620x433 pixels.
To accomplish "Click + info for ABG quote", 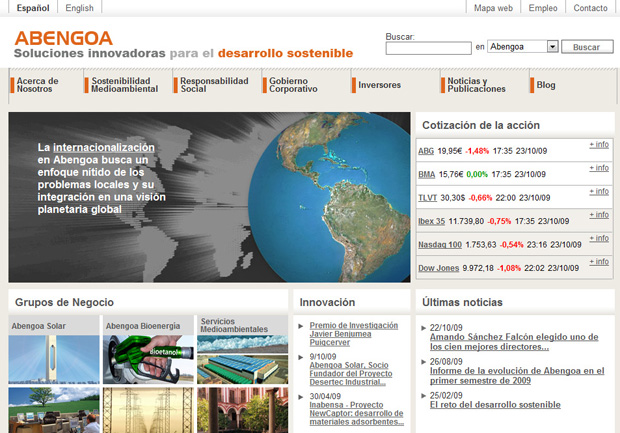I will [599, 145].
